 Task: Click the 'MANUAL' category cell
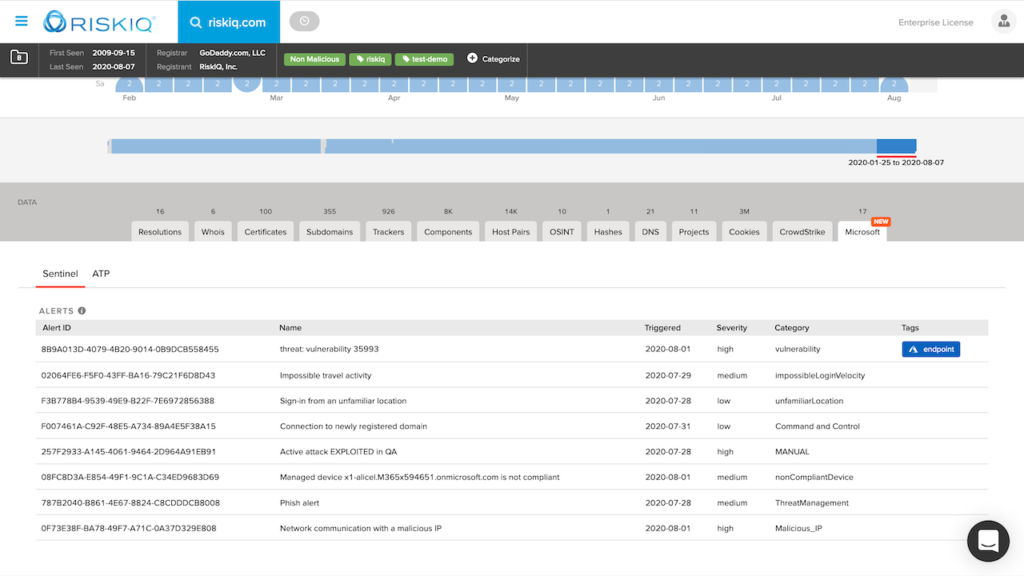(792, 452)
